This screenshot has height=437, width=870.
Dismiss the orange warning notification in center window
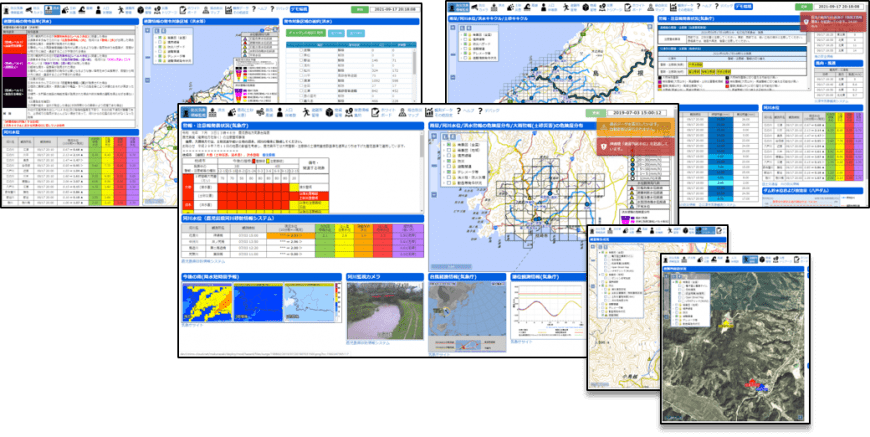(636, 127)
